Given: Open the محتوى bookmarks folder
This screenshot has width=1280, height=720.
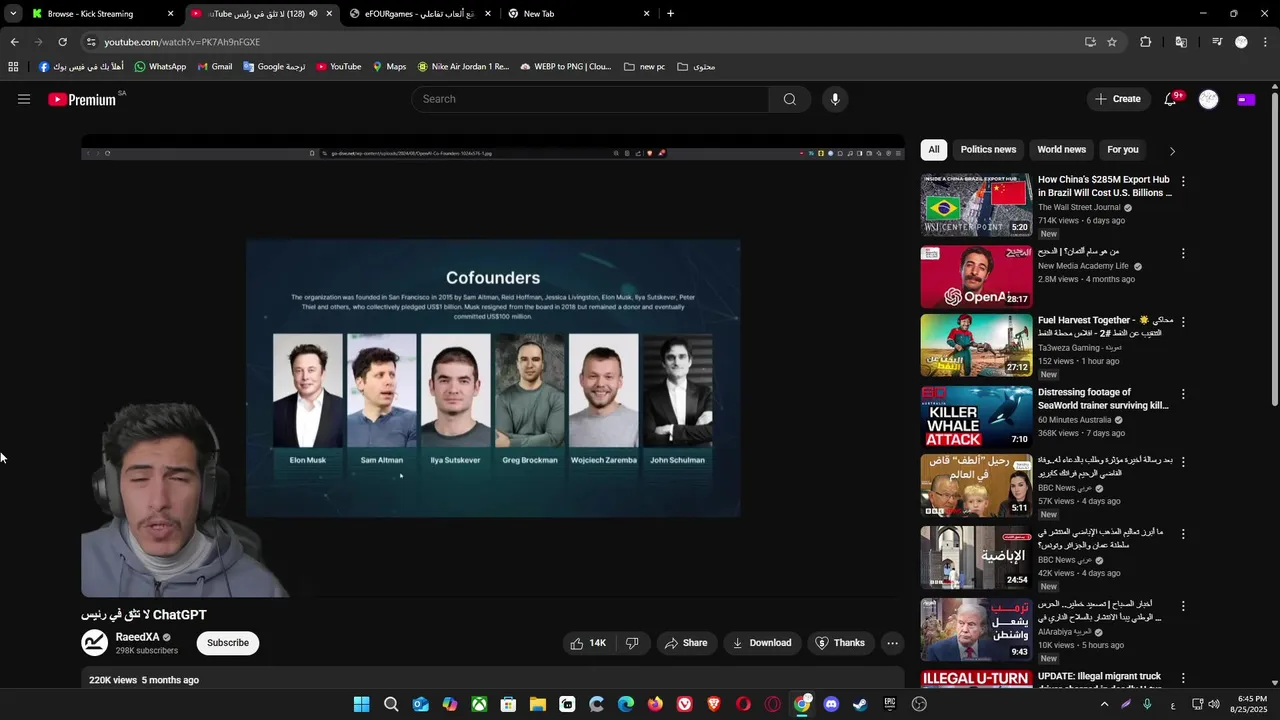Looking at the screenshot, I should (x=696, y=67).
